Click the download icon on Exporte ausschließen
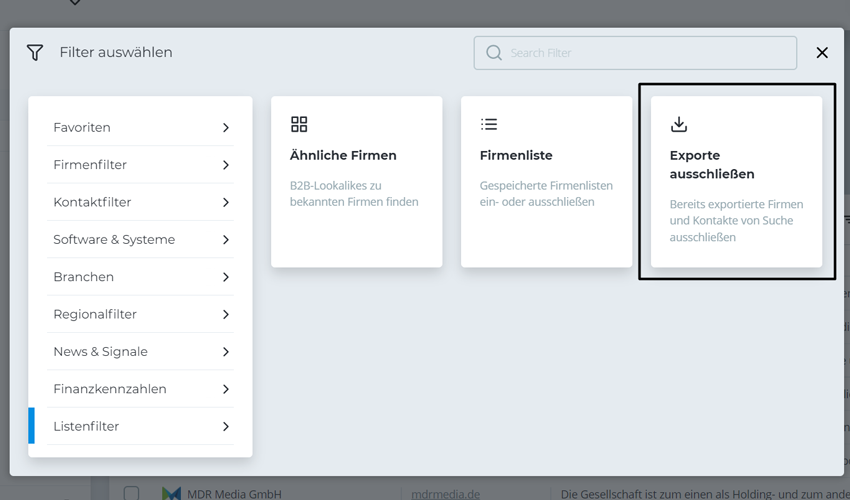The image size is (850, 500). pos(679,124)
